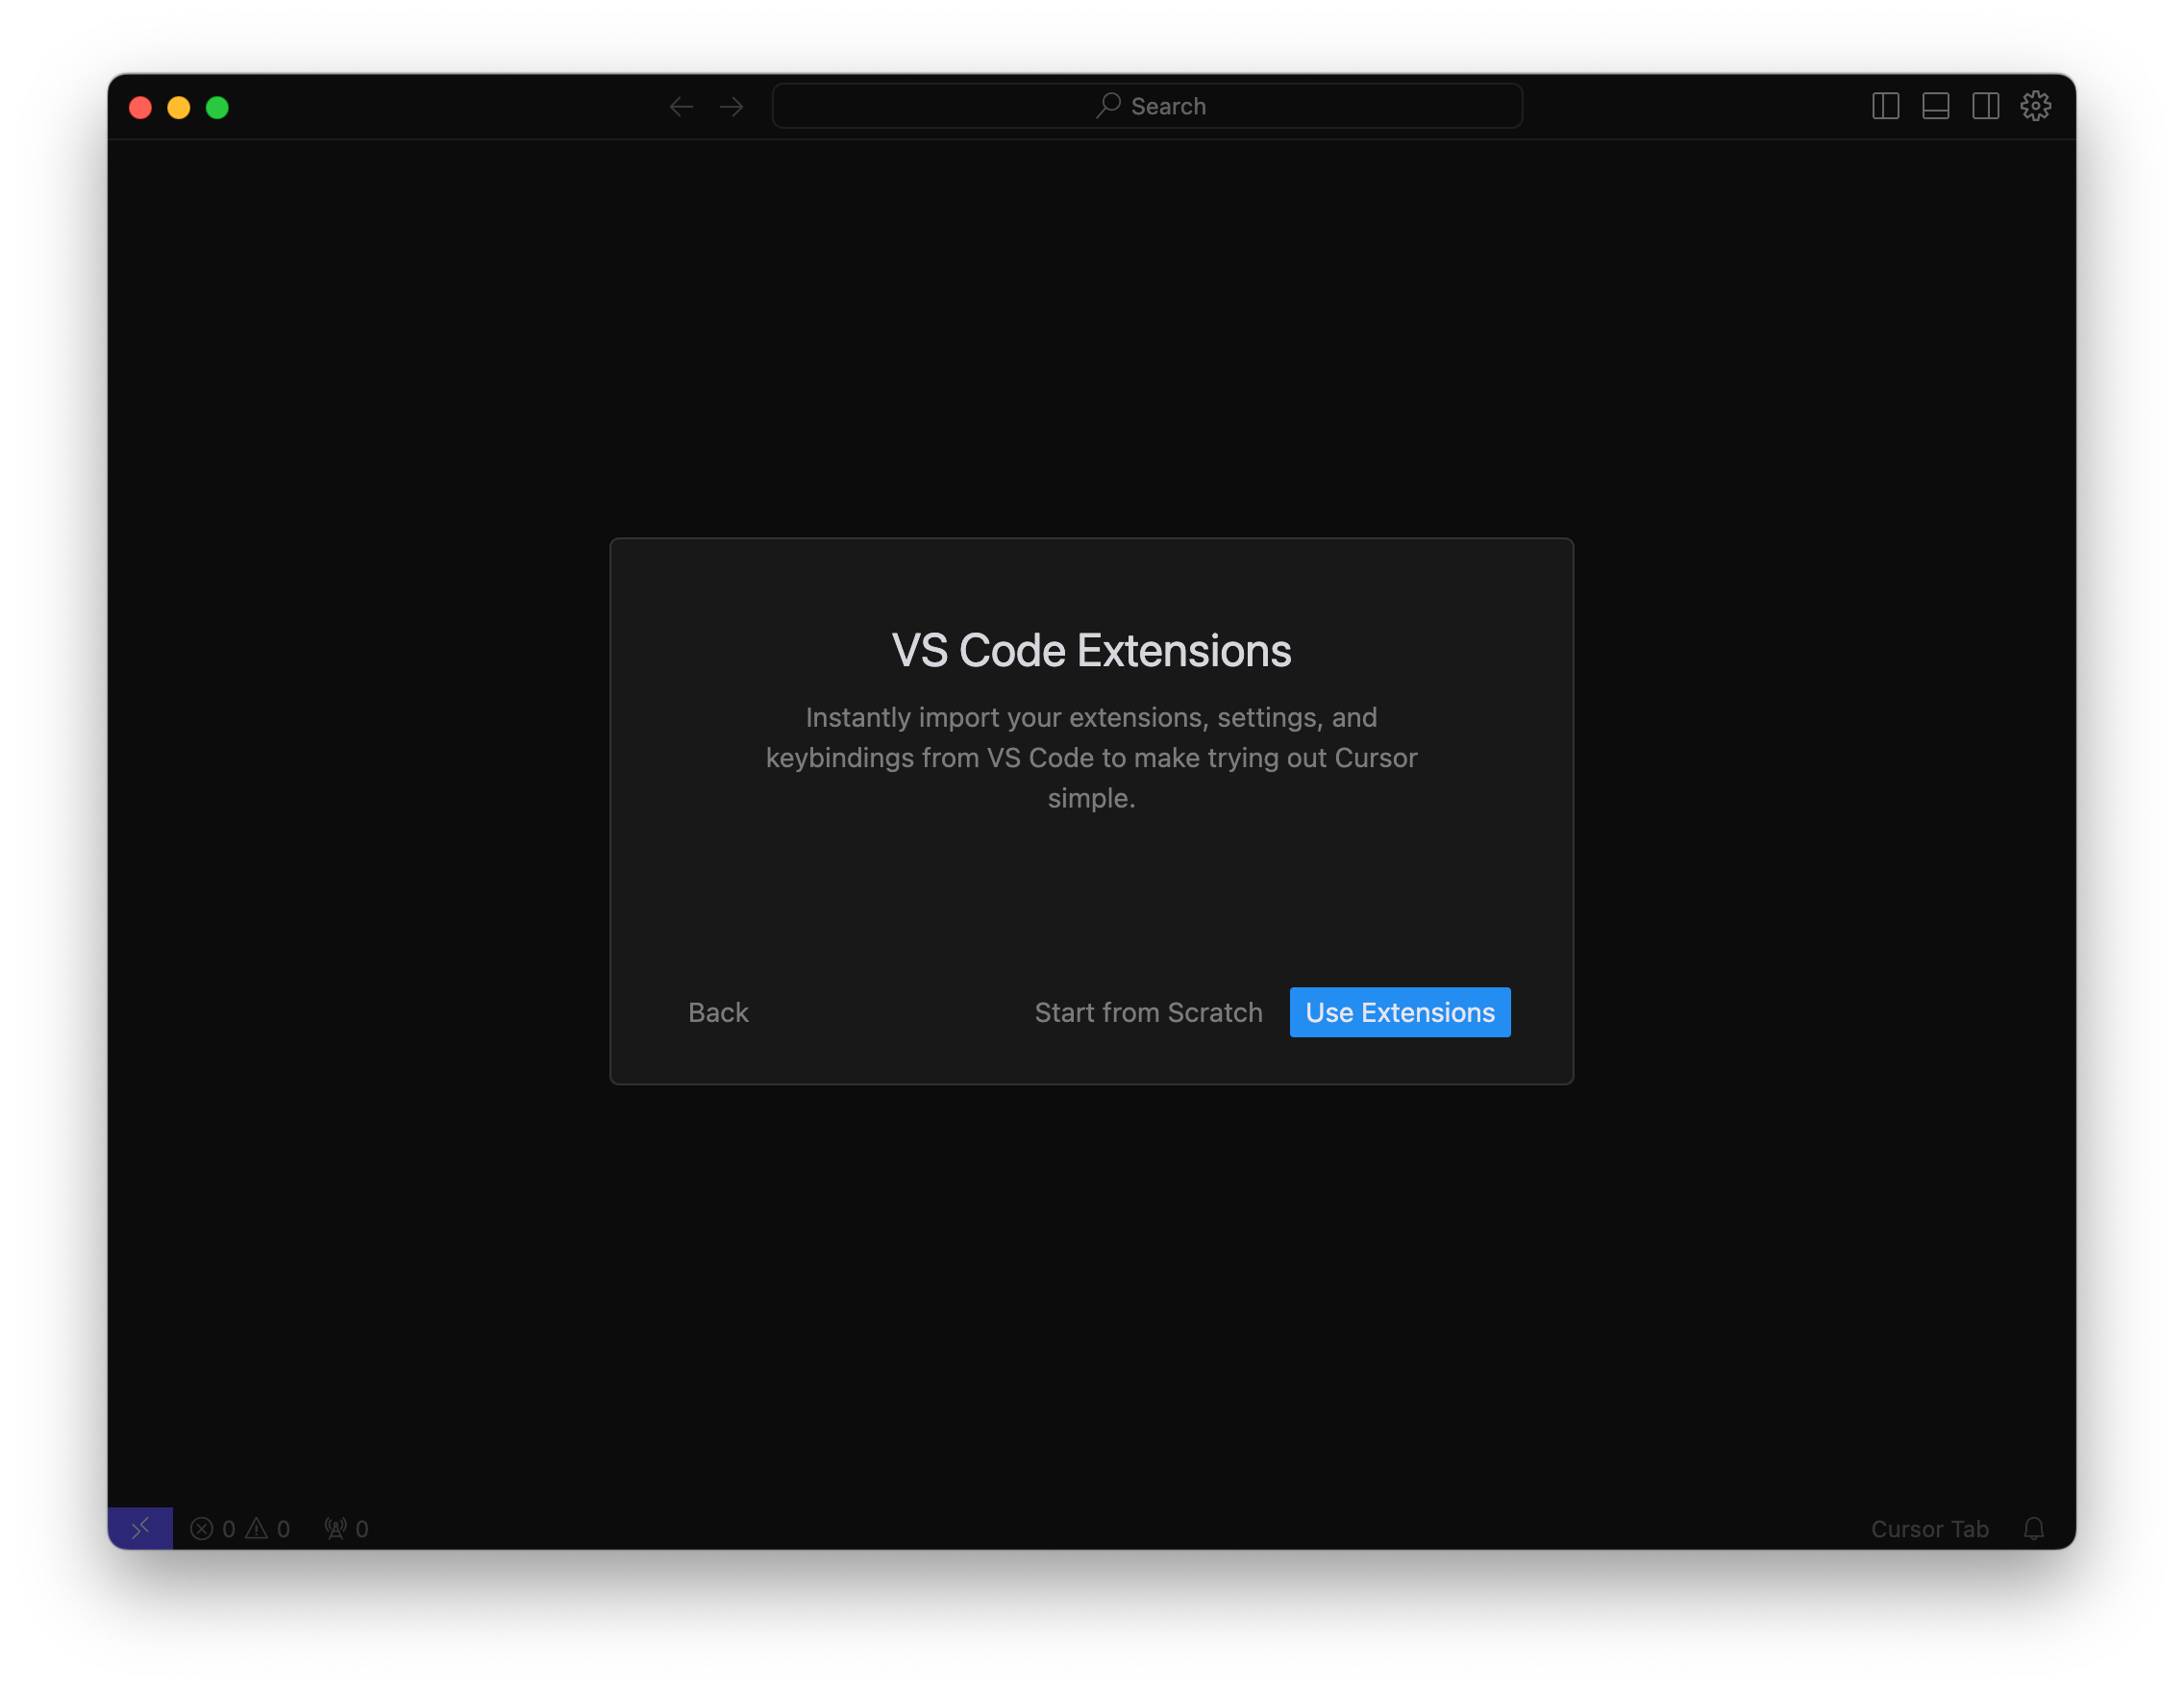This screenshot has width=2184, height=1692.
Task: Open settings via the gear icon
Action: click(2035, 106)
